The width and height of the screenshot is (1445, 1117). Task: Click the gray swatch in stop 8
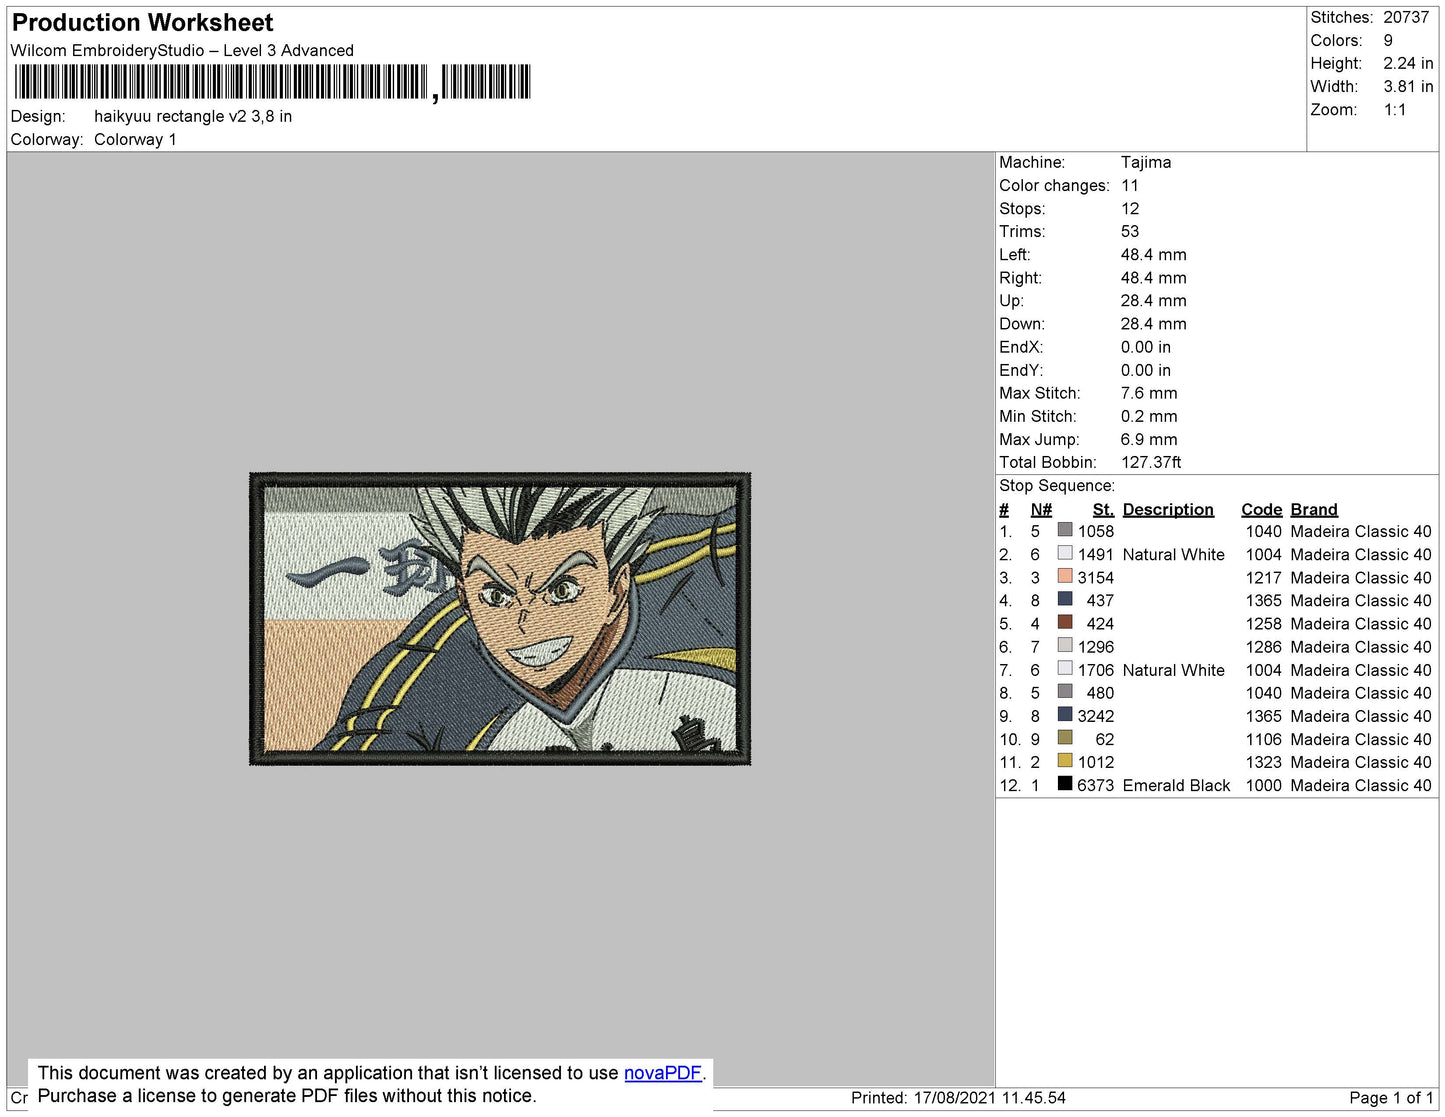click(x=1065, y=691)
